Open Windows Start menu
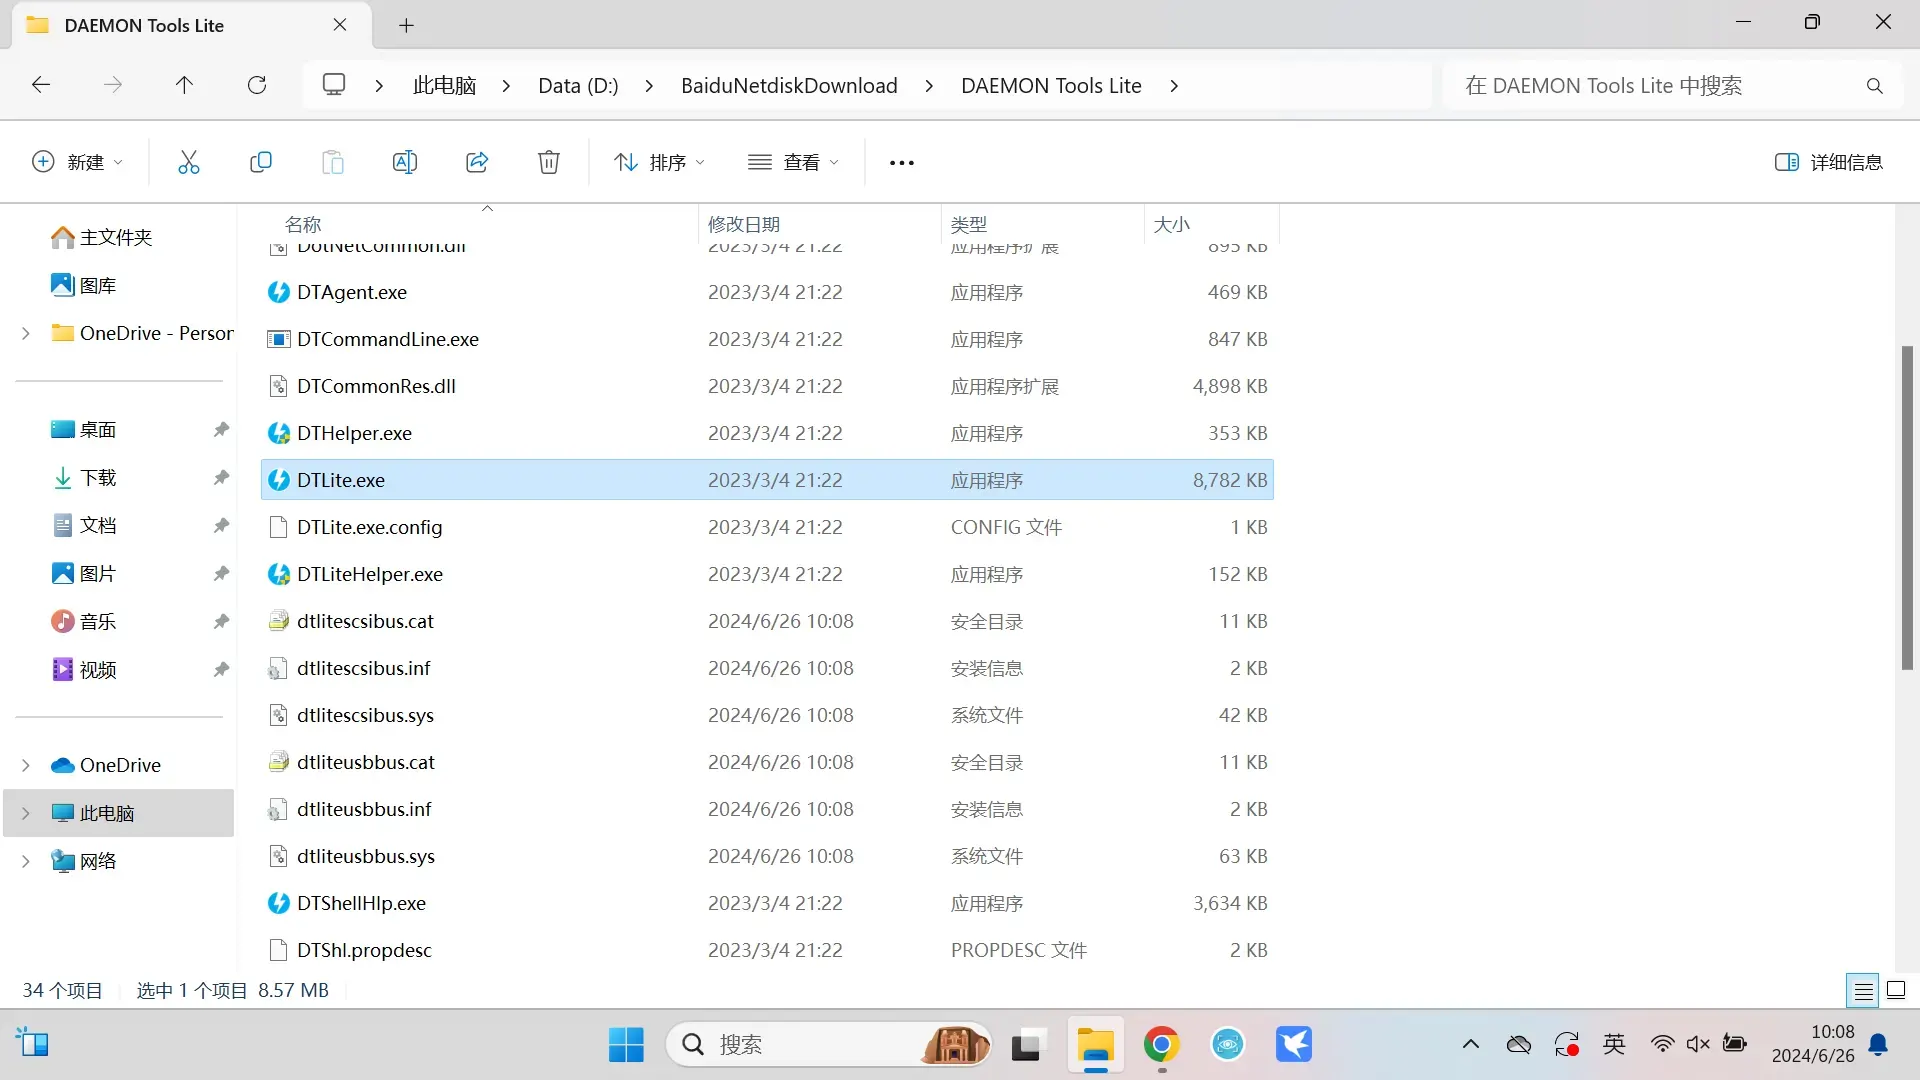The width and height of the screenshot is (1920, 1080). pyautogui.click(x=626, y=1045)
